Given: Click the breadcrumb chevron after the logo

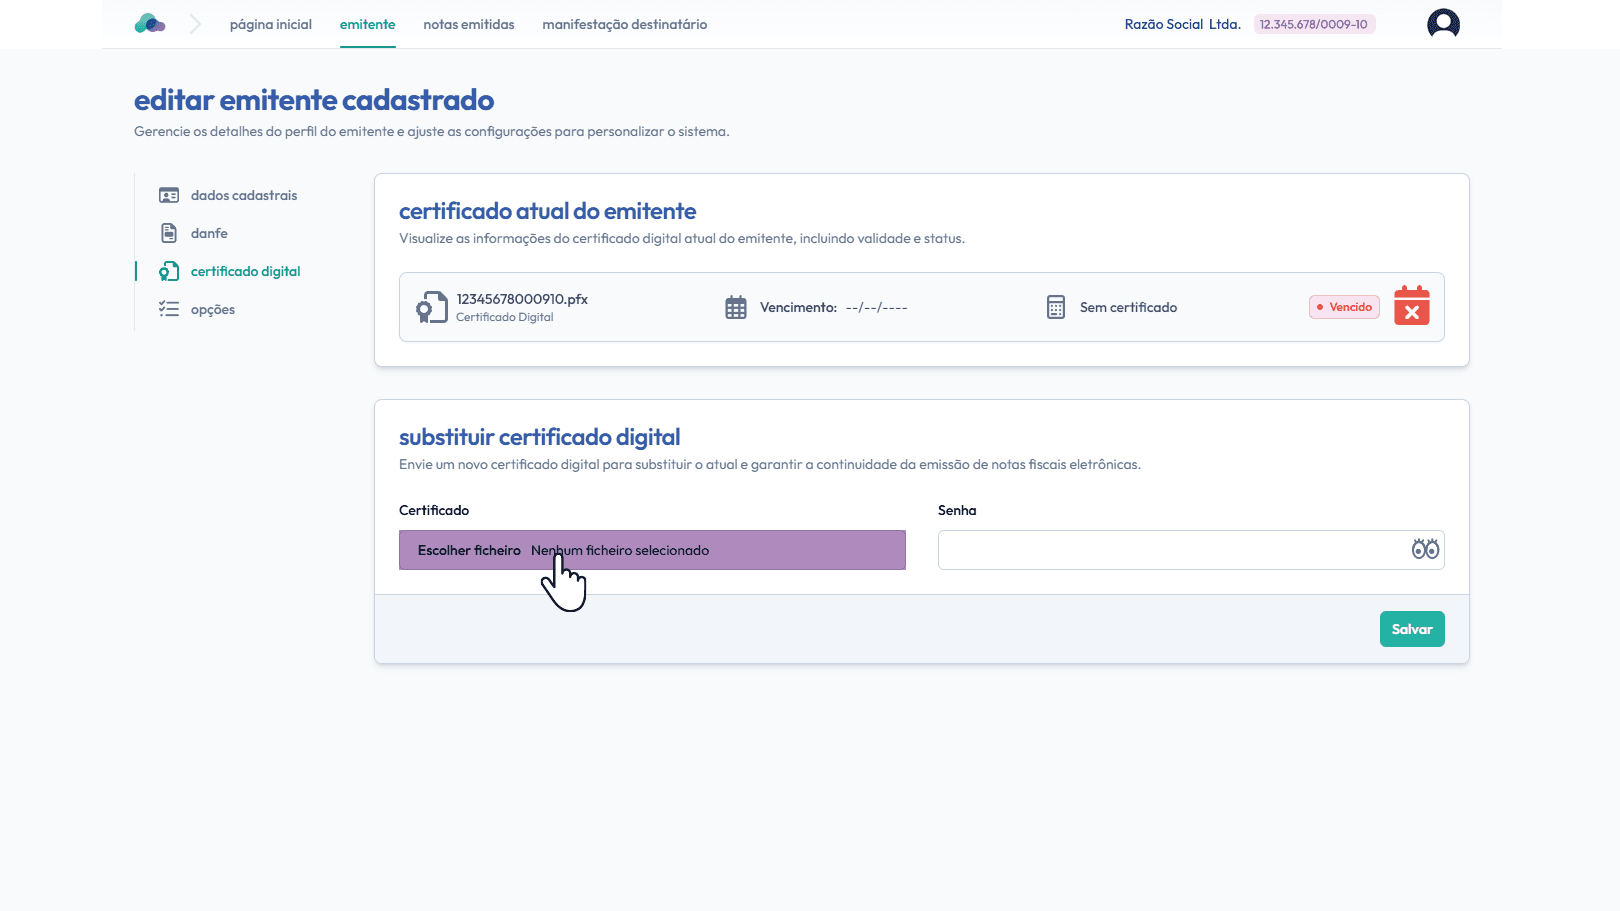Looking at the screenshot, I should 195,24.
